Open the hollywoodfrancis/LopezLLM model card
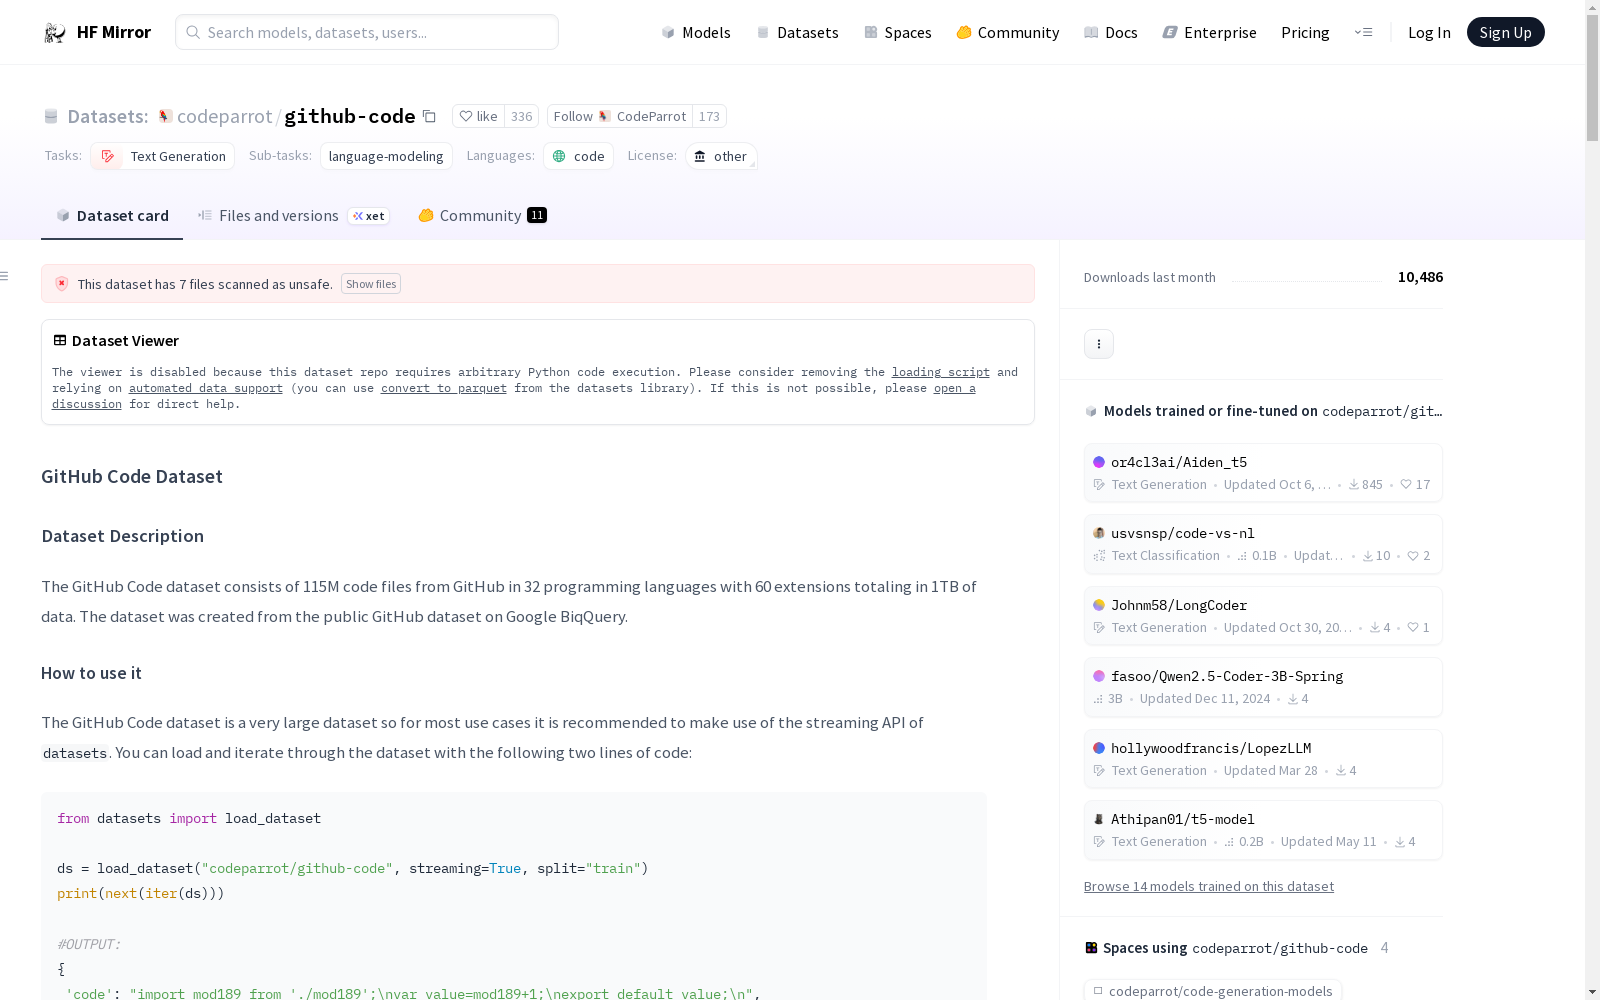1600x1000 pixels. click(1263, 759)
